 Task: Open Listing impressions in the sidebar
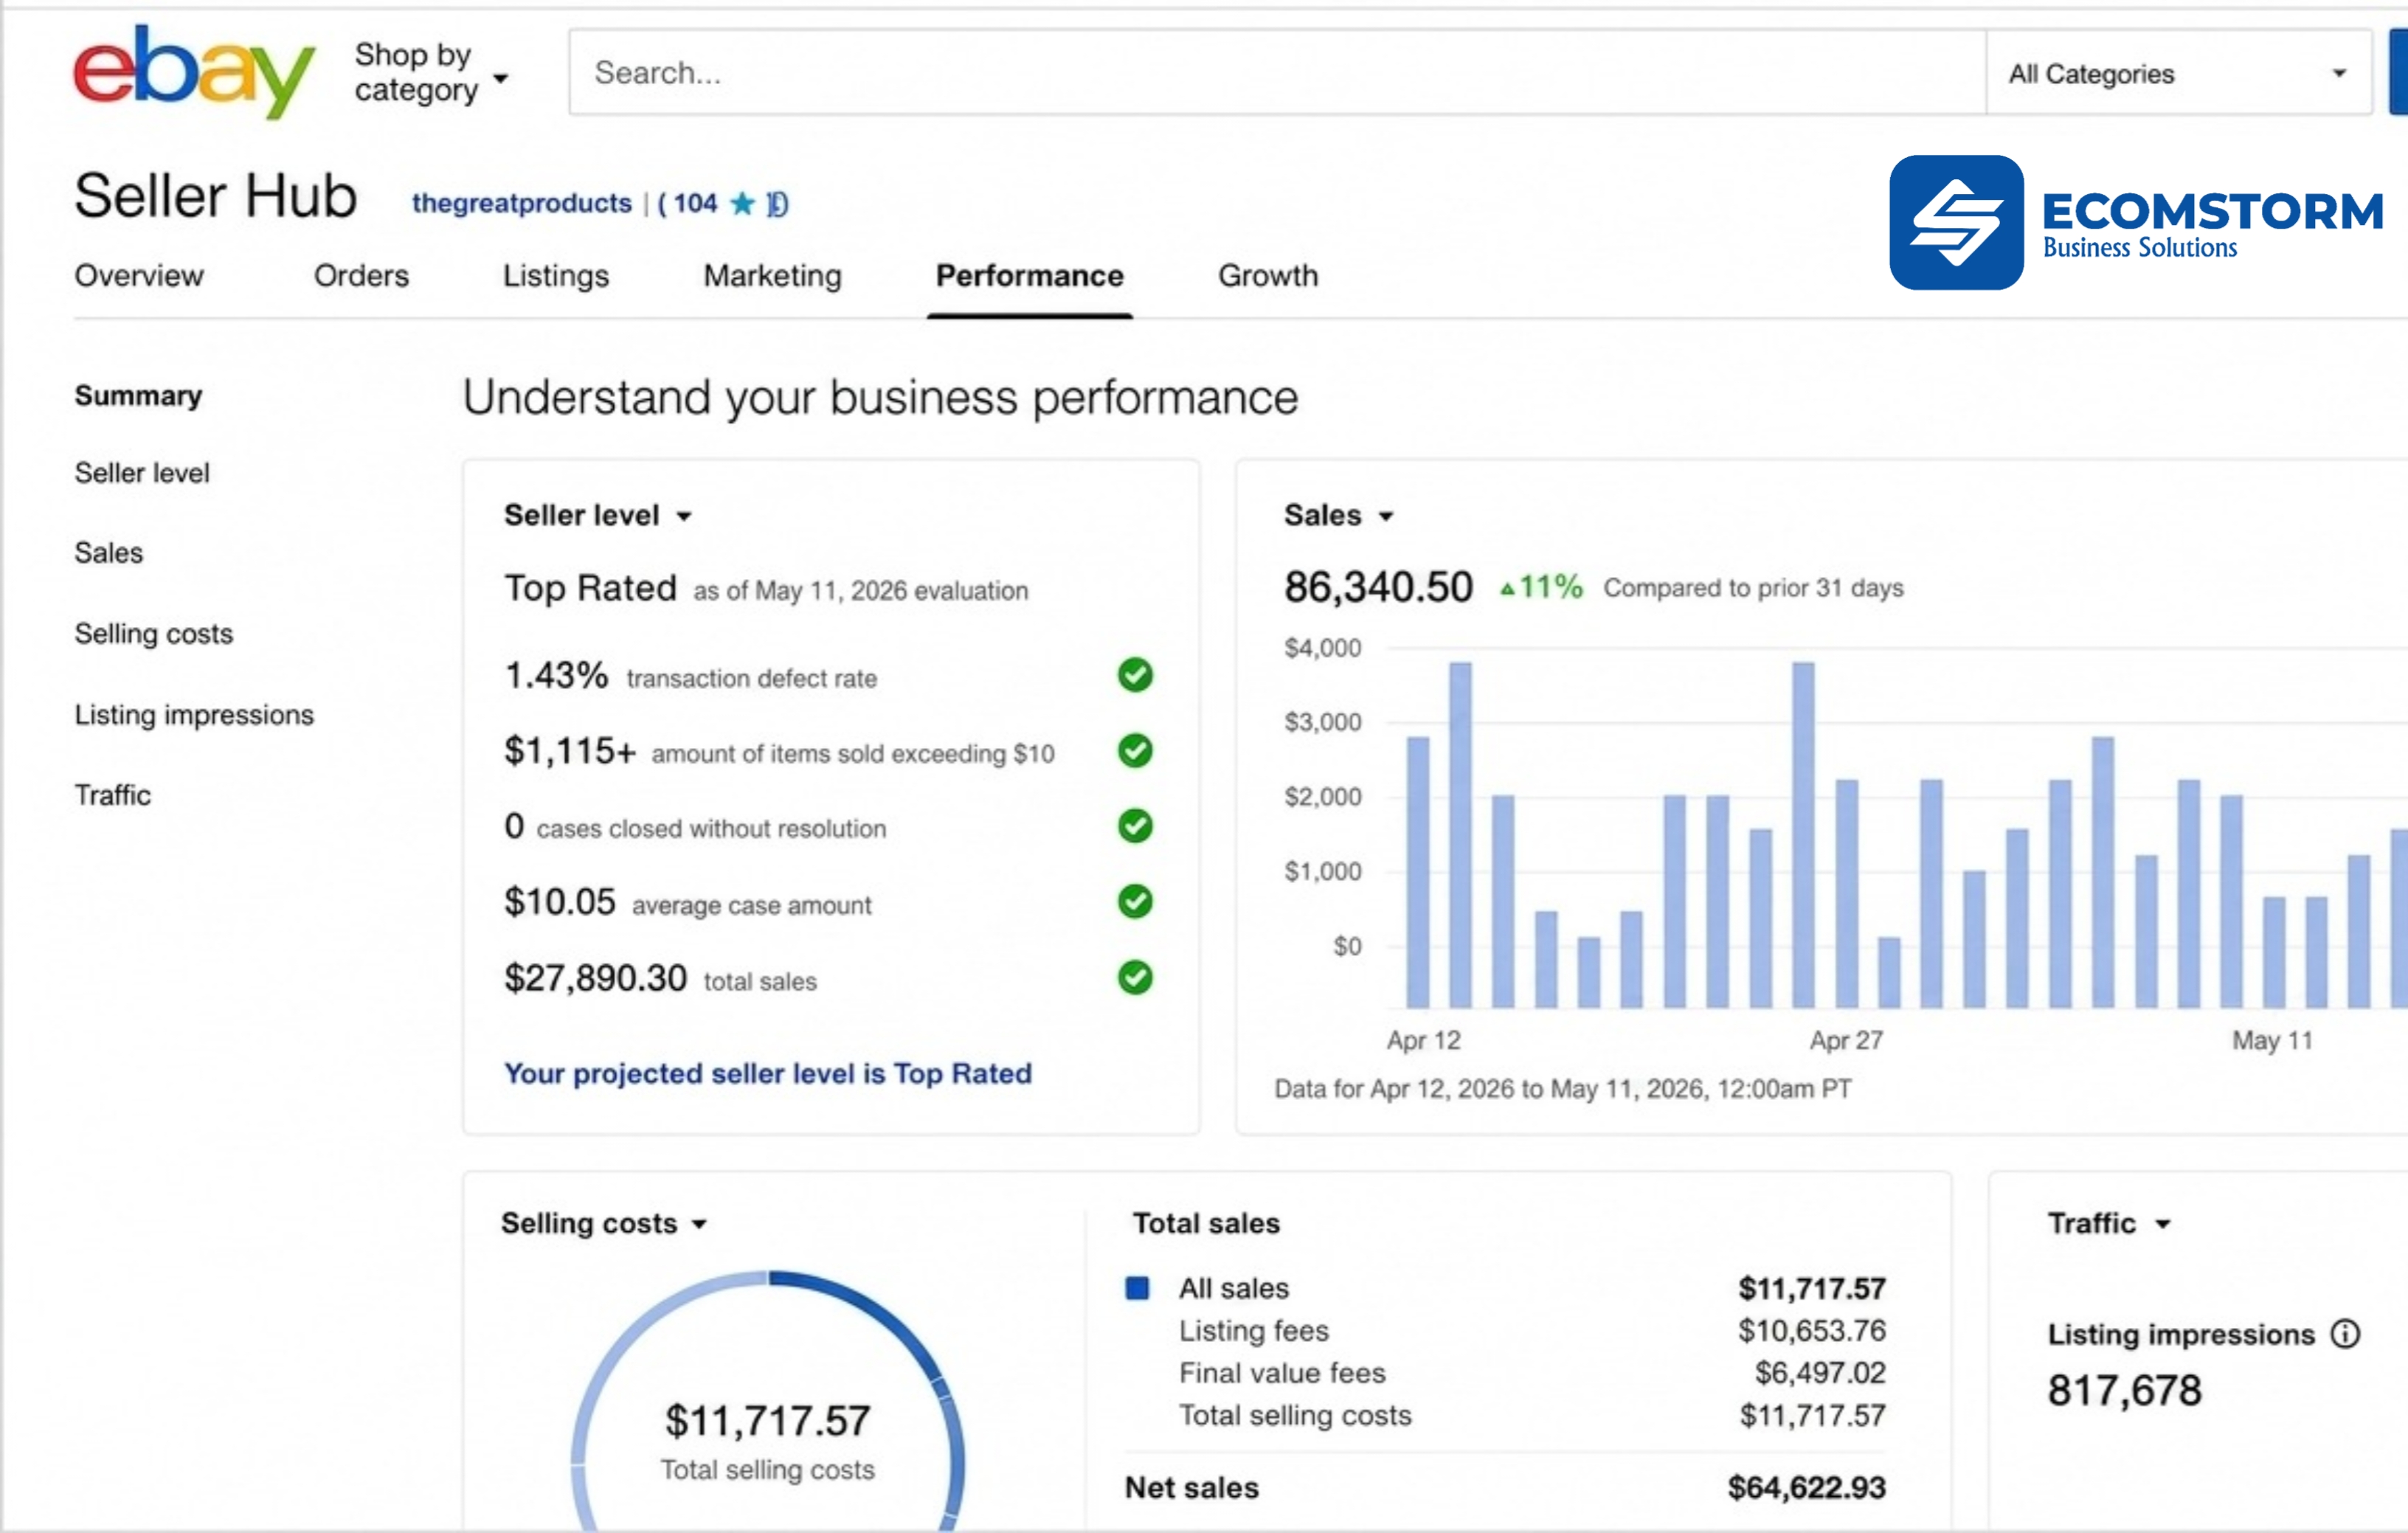(194, 715)
